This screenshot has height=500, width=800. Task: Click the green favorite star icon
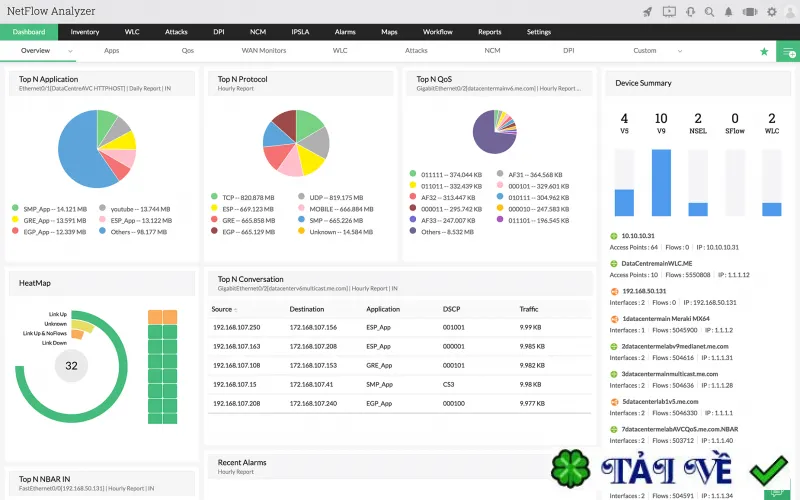pos(764,52)
